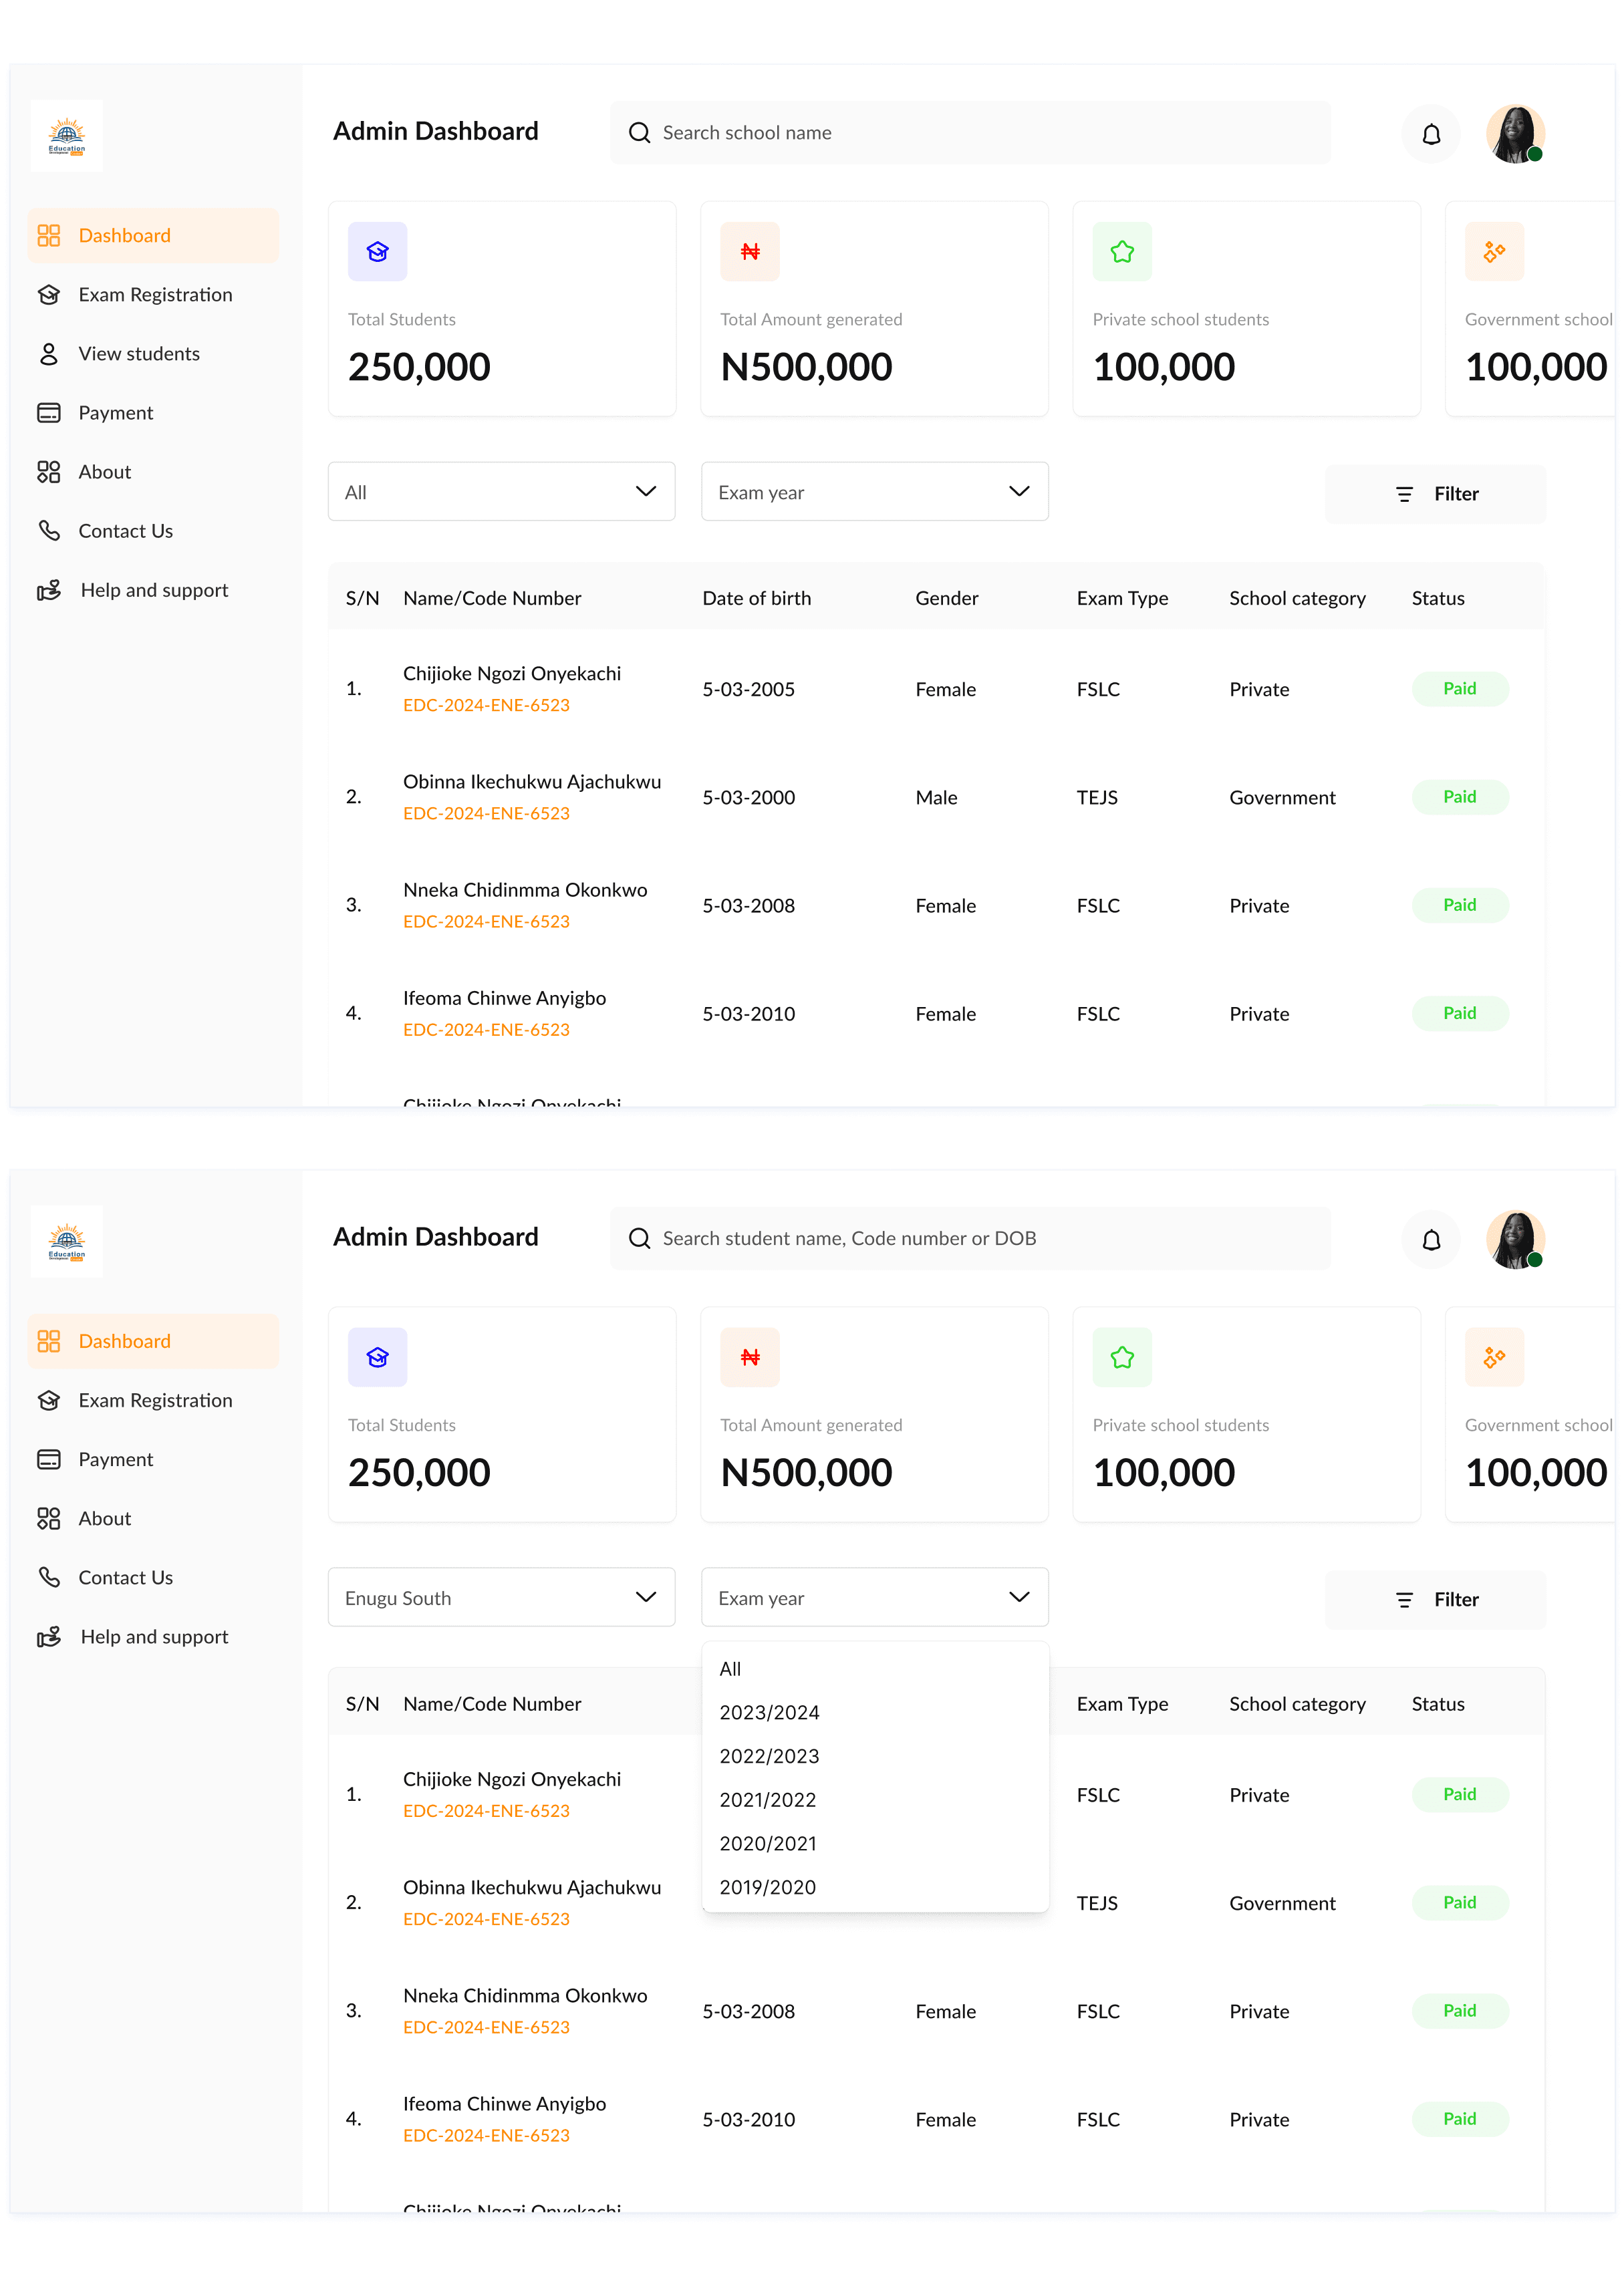Click Paid status for Obinna in top table
The image size is (1624, 2276).
(x=1459, y=797)
